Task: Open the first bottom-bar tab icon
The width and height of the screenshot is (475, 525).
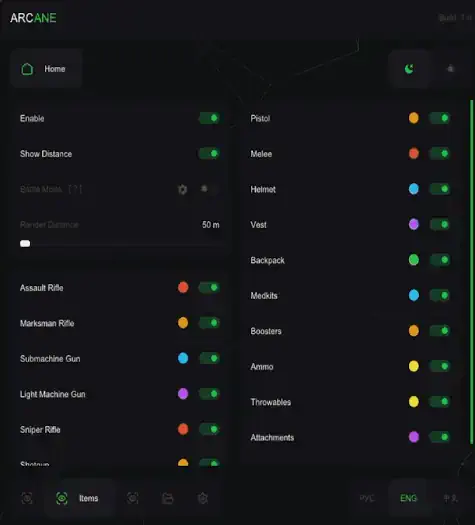Action: (27, 498)
